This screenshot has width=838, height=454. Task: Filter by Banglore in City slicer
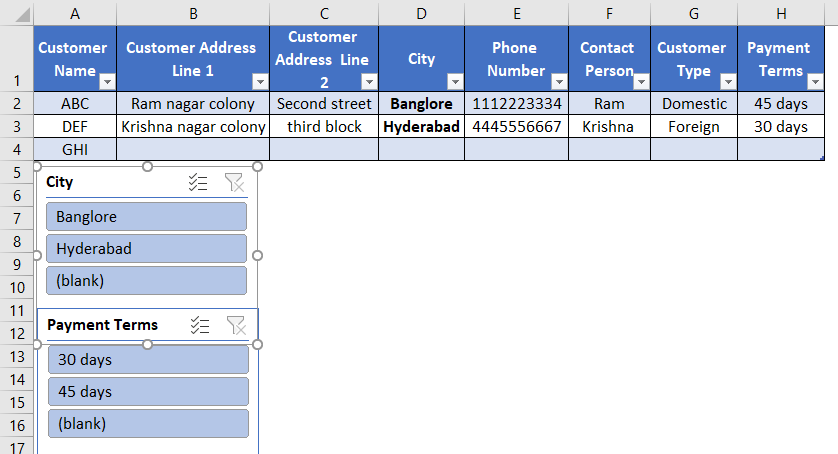point(146,217)
